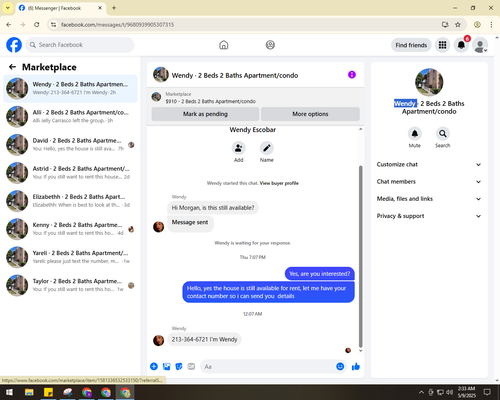The image size is (500, 400).
Task: Expand the Privacy & support section
Action: (x=429, y=216)
